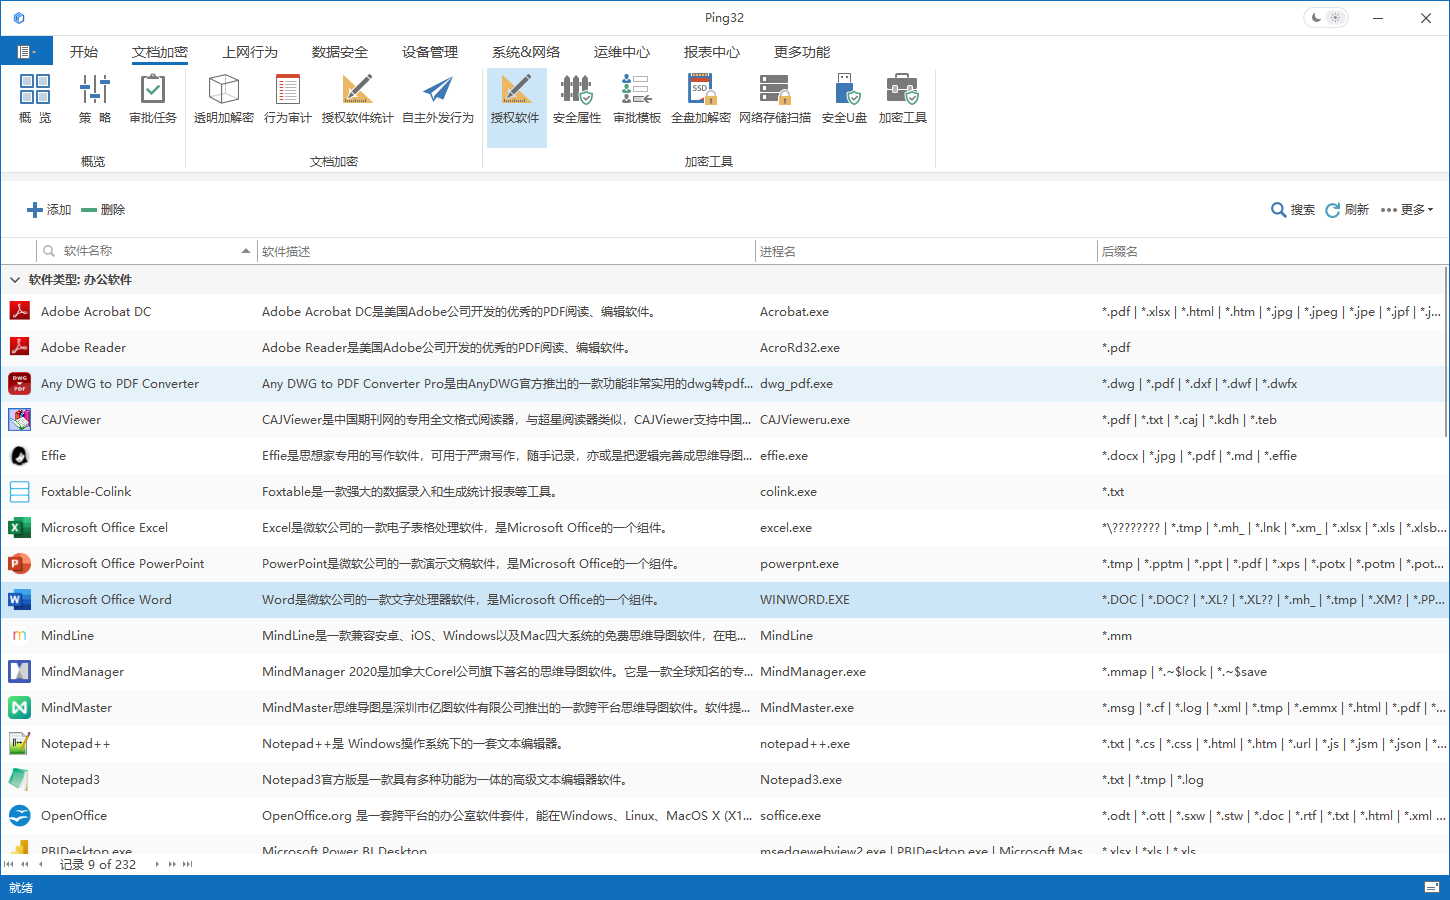Open the blue application menu button
The image size is (1450, 900).
point(26,52)
